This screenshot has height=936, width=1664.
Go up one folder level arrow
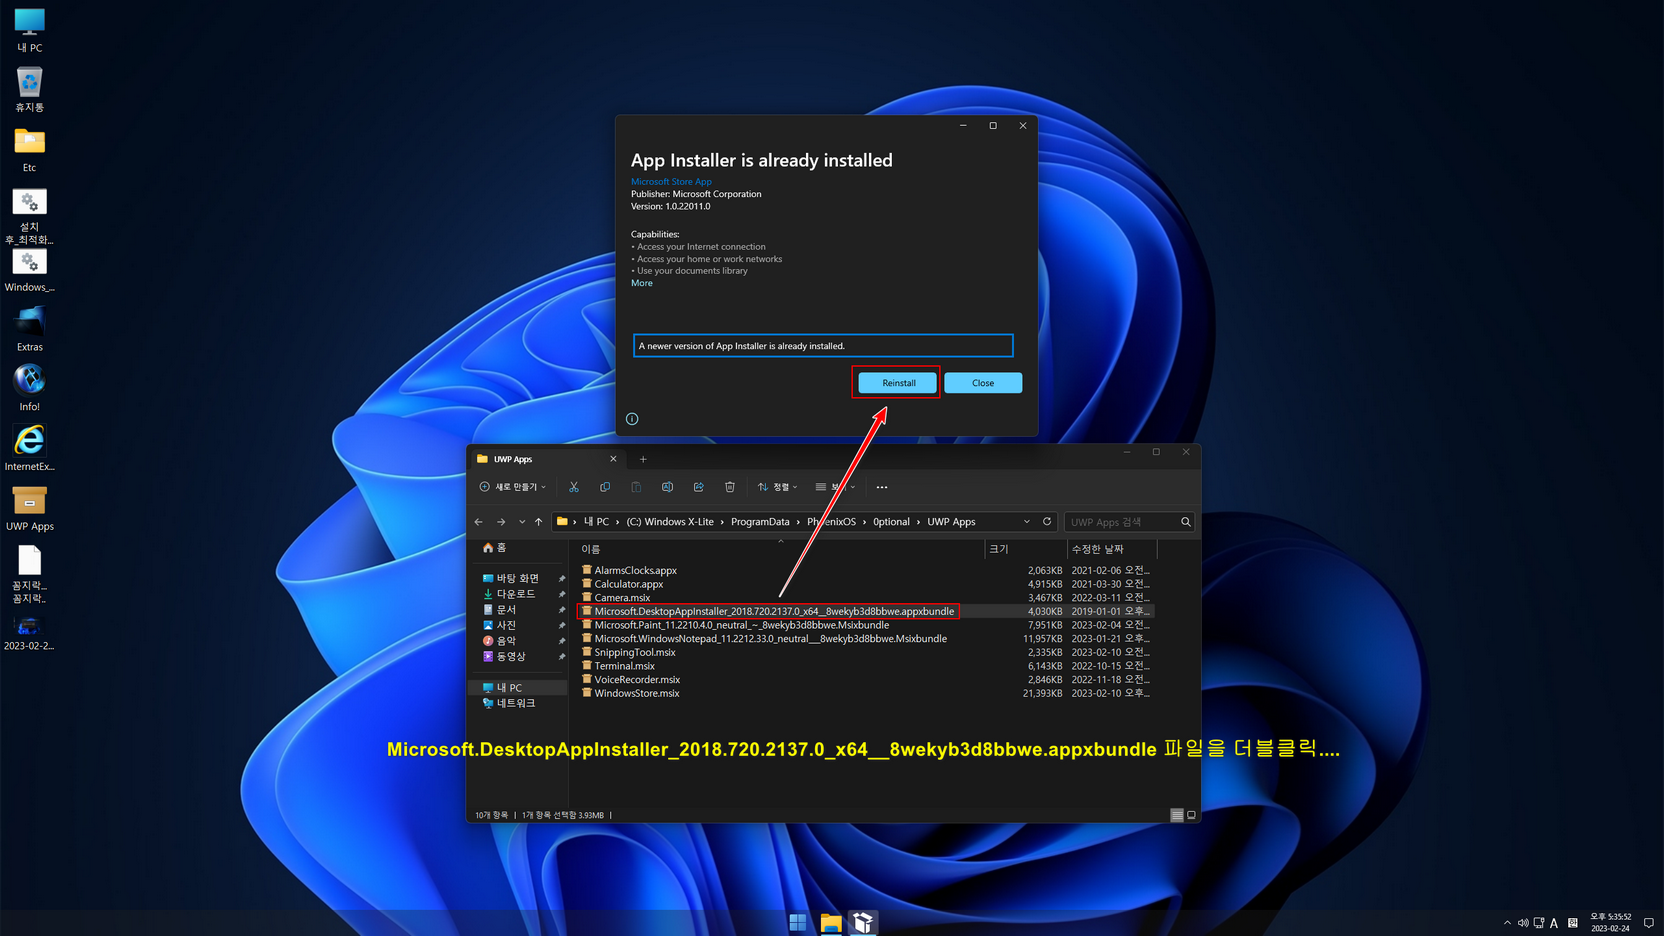[538, 522]
